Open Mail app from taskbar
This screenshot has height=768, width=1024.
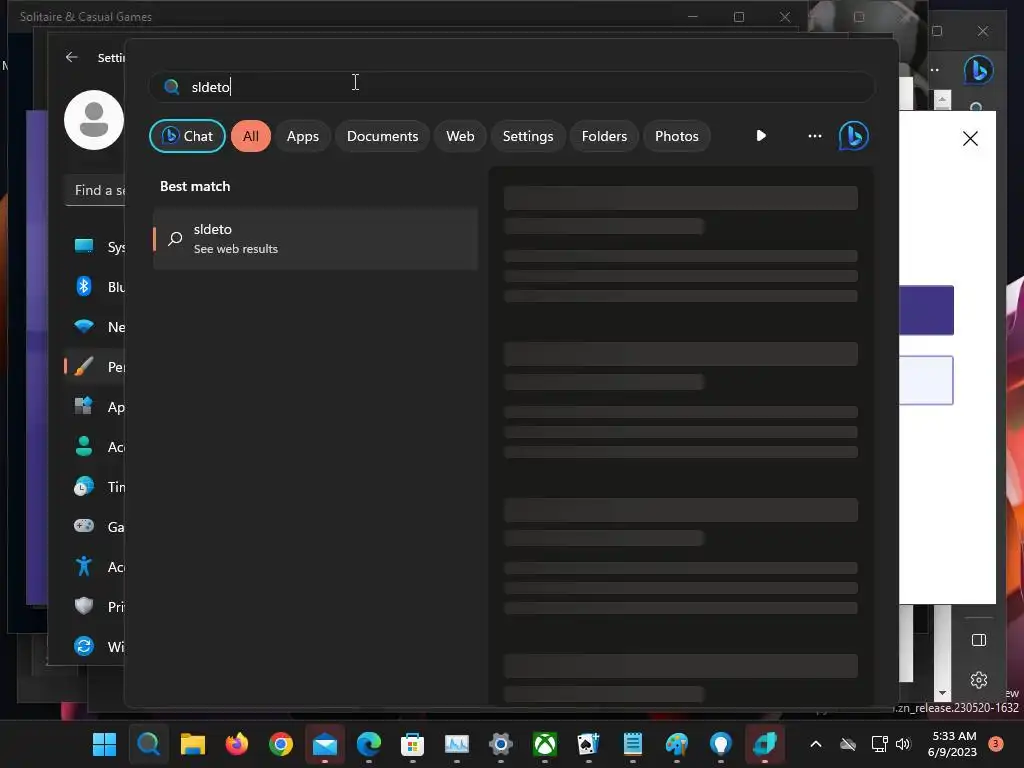point(325,744)
